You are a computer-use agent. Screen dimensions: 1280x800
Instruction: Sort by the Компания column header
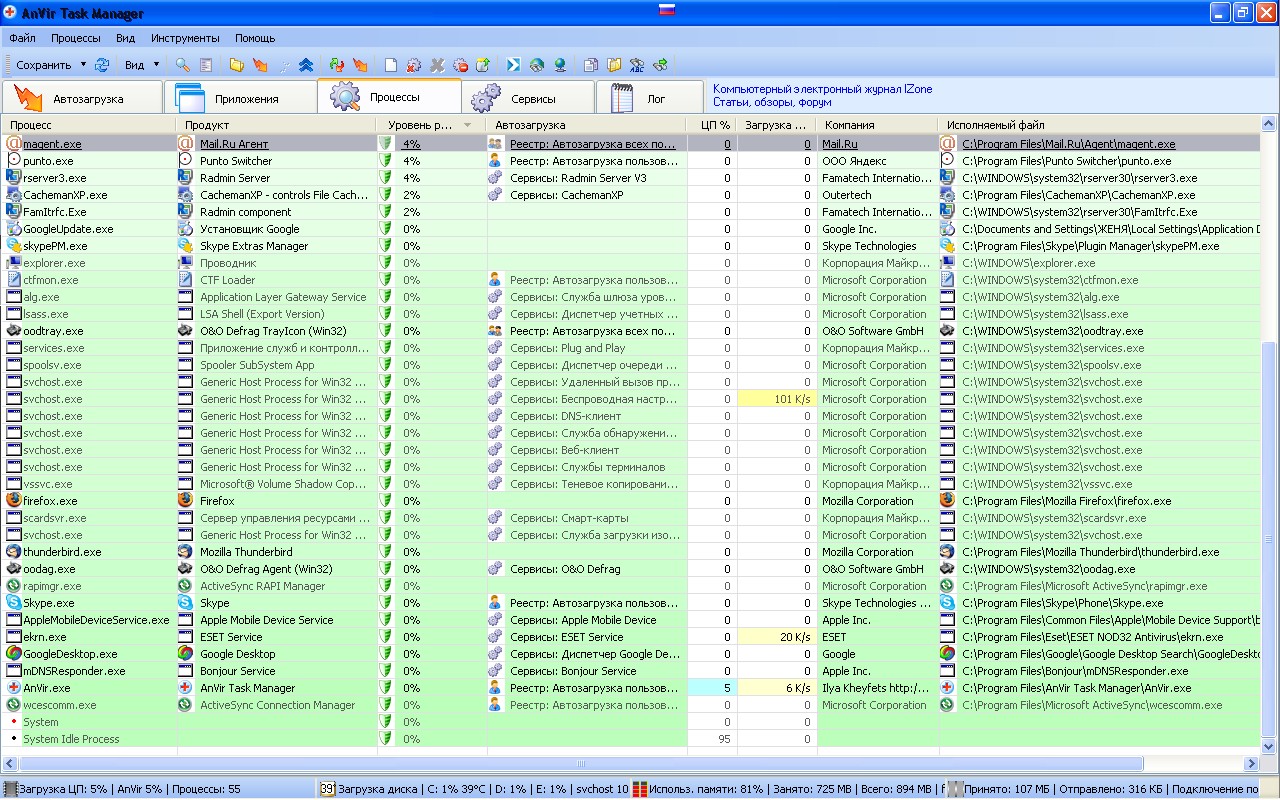(x=877, y=125)
